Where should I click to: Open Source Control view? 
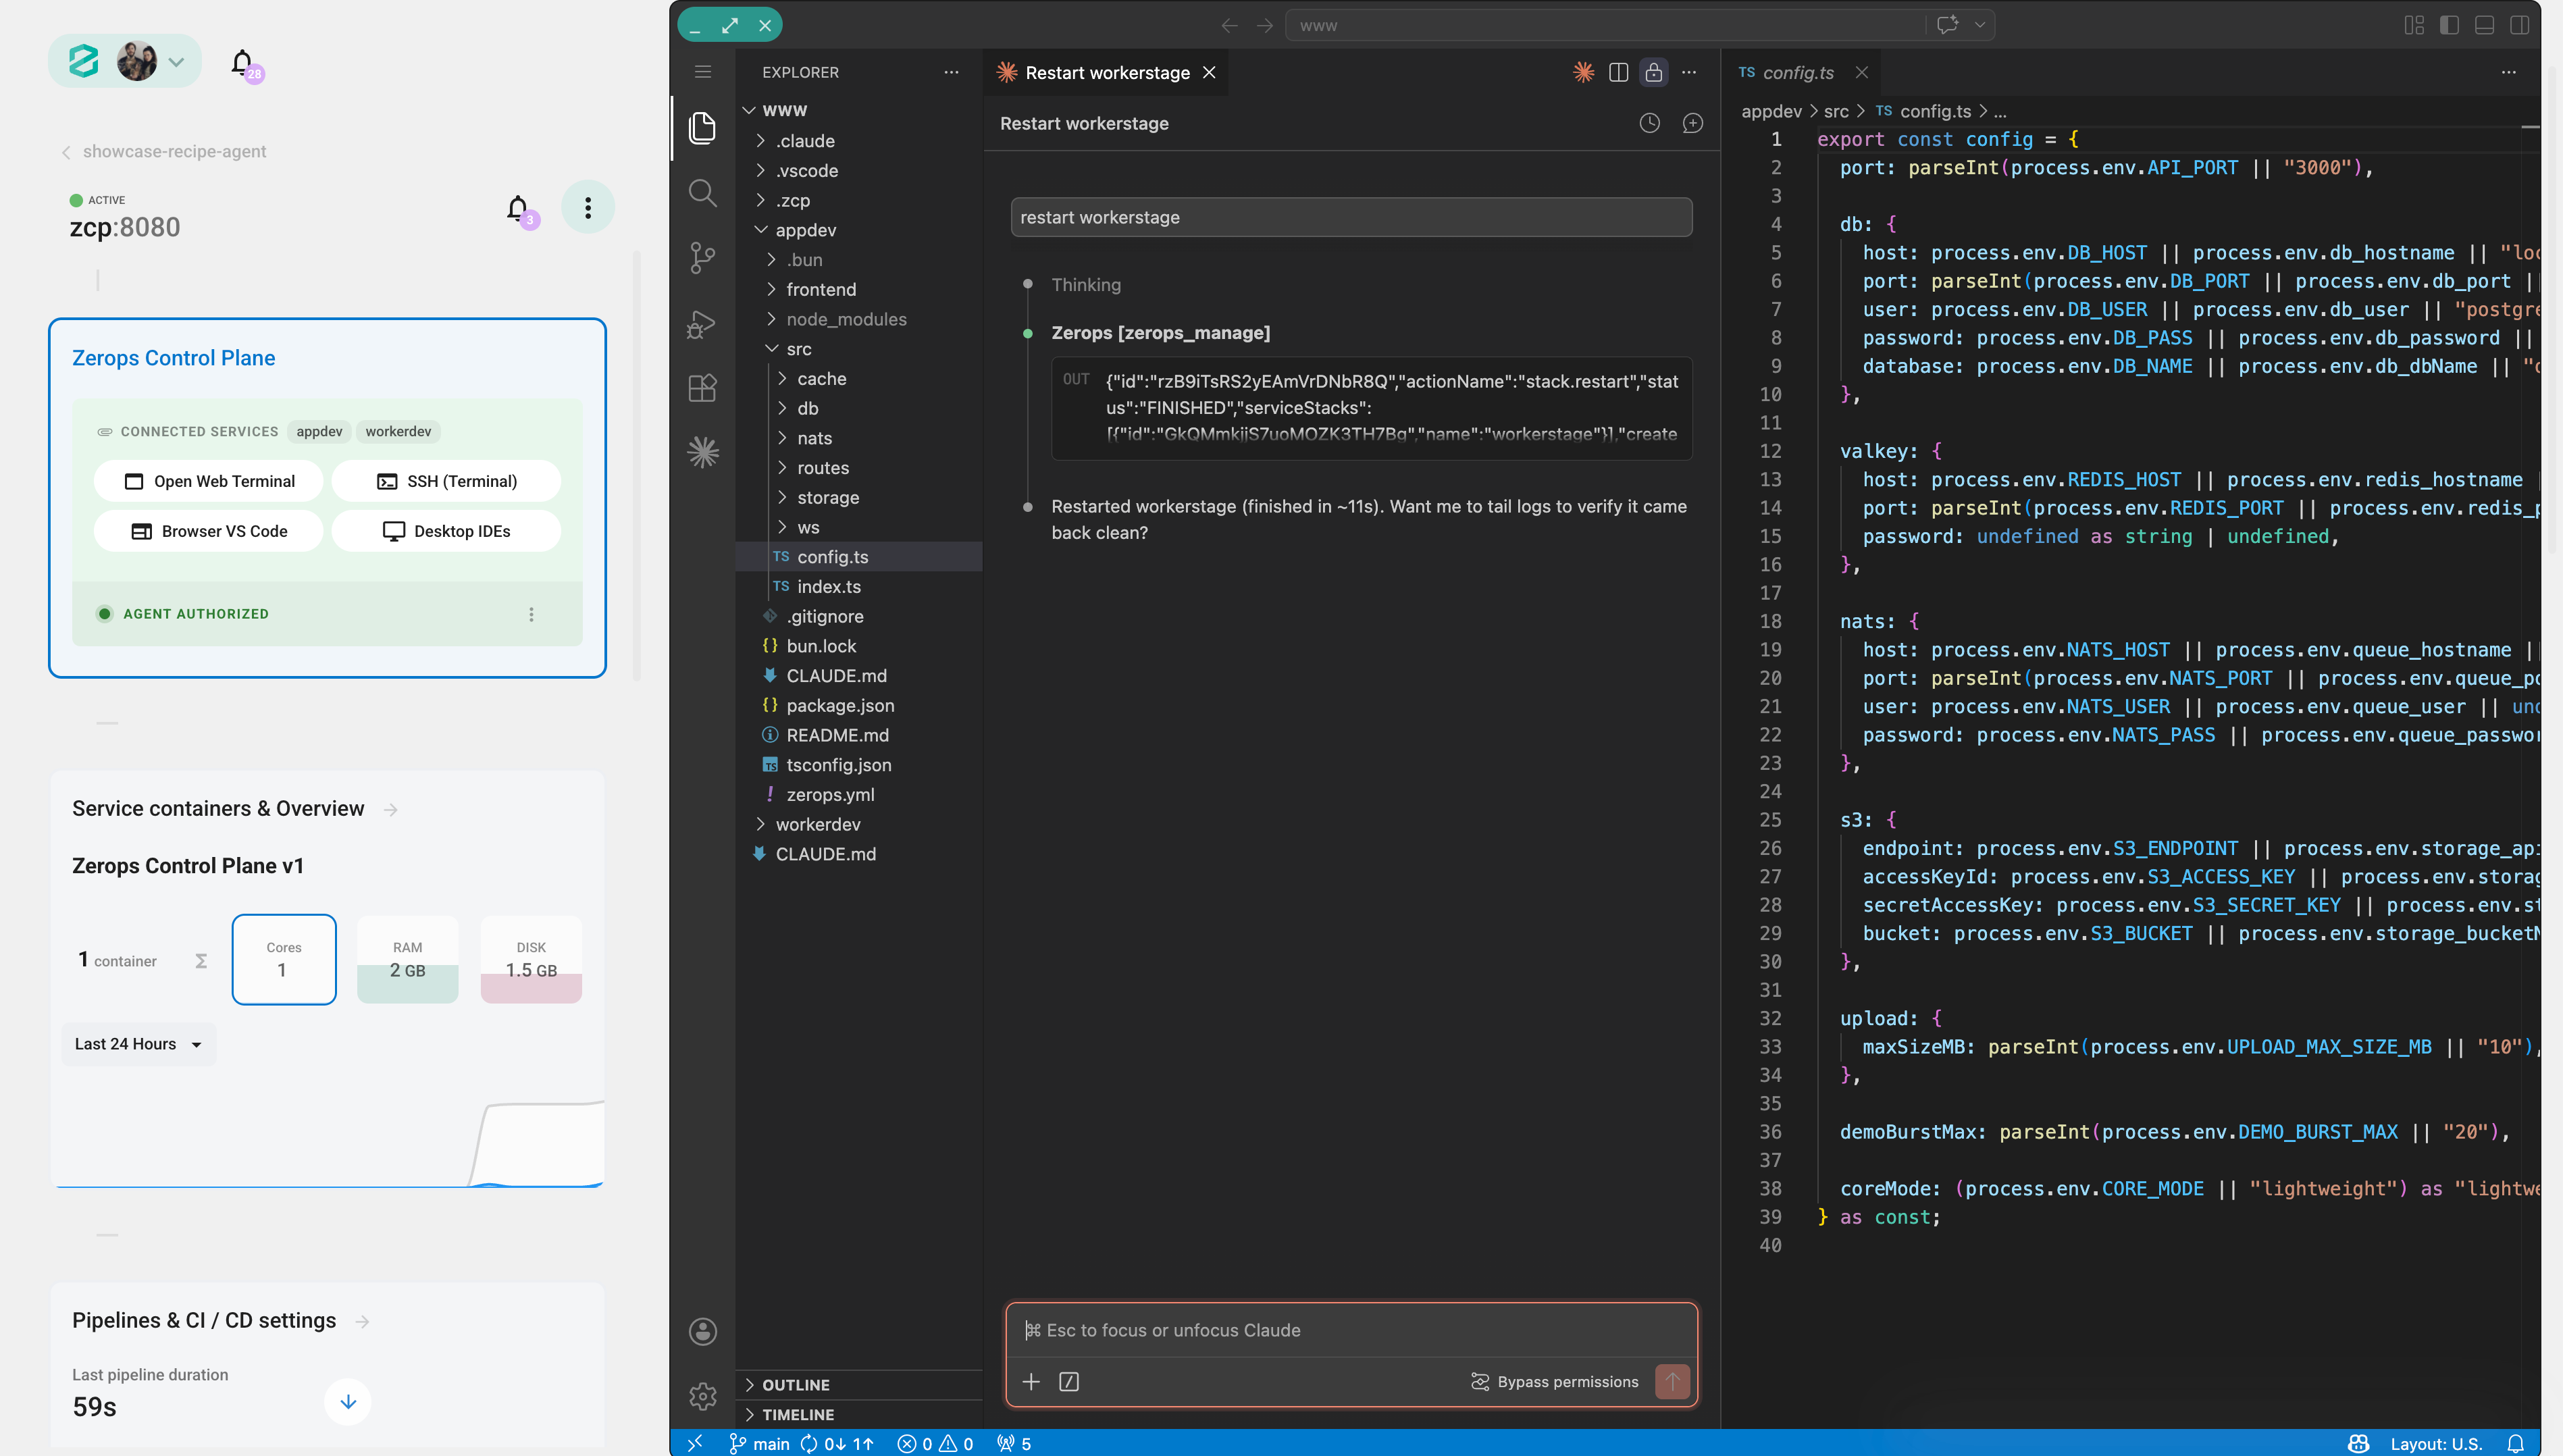click(x=703, y=258)
